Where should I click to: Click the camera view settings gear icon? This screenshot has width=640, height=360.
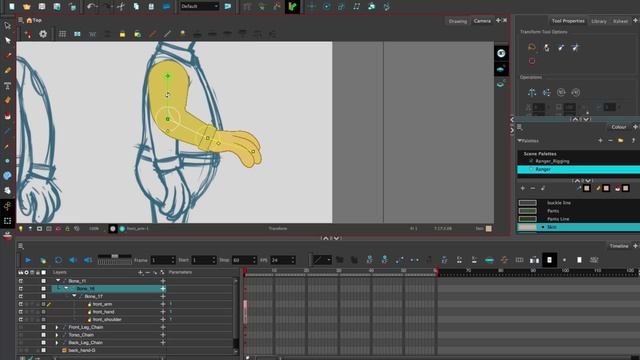[43, 34]
